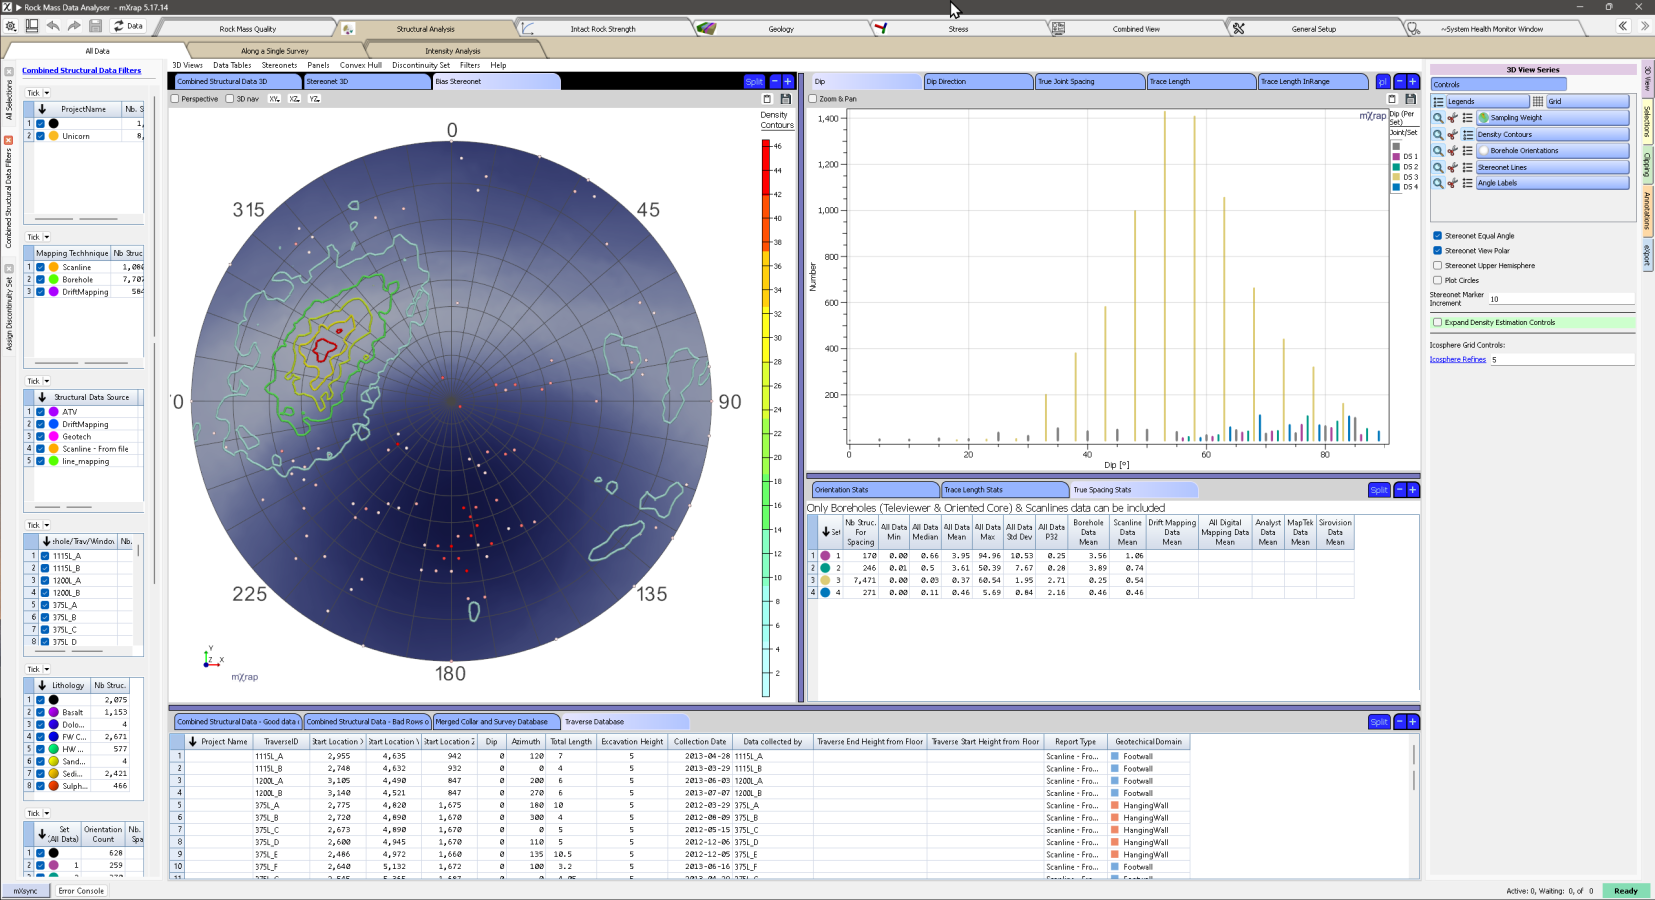Click the minus button on the Dip chart panel
Screen dimensions: 1655x900
pyautogui.click(x=1399, y=81)
